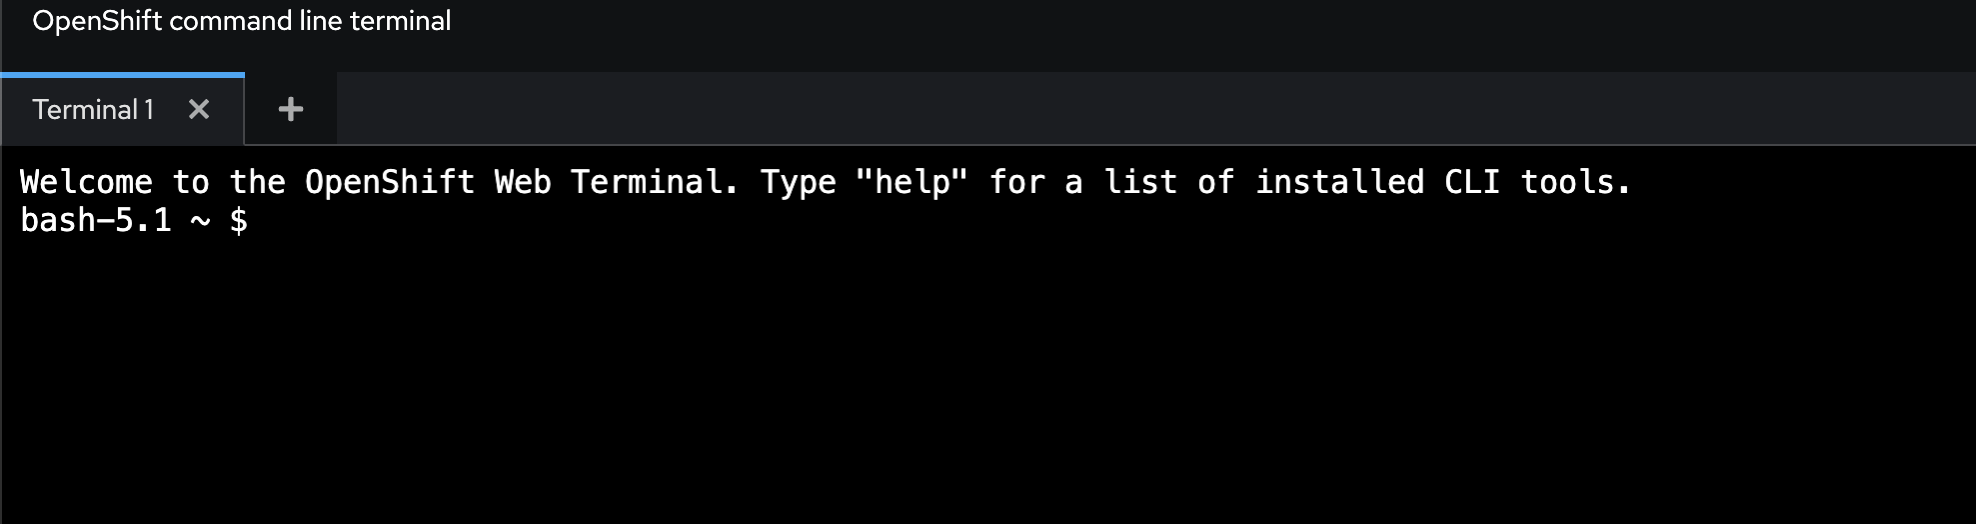This screenshot has height=524, width=1976.
Task: Add a new terminal tab with plus icon
Action: (290, 109)
